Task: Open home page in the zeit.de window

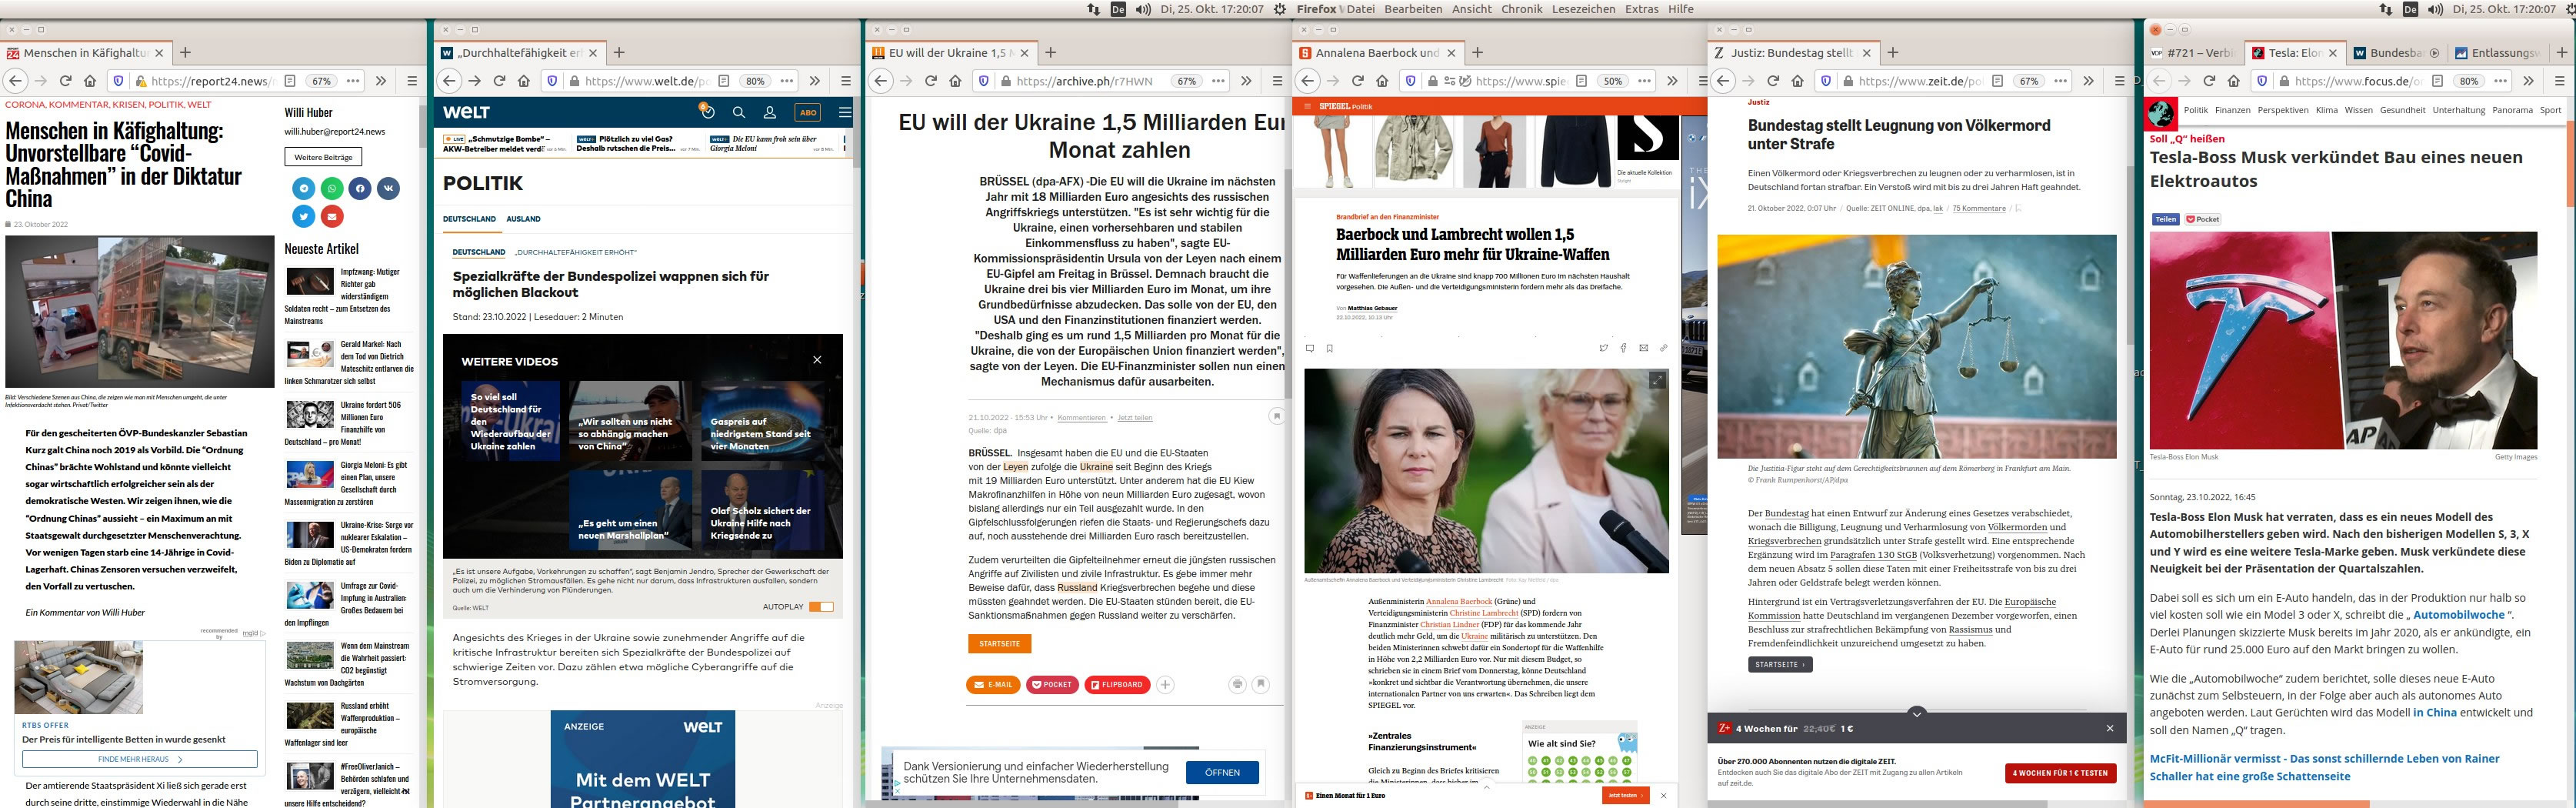Action: click(1798, 81)
